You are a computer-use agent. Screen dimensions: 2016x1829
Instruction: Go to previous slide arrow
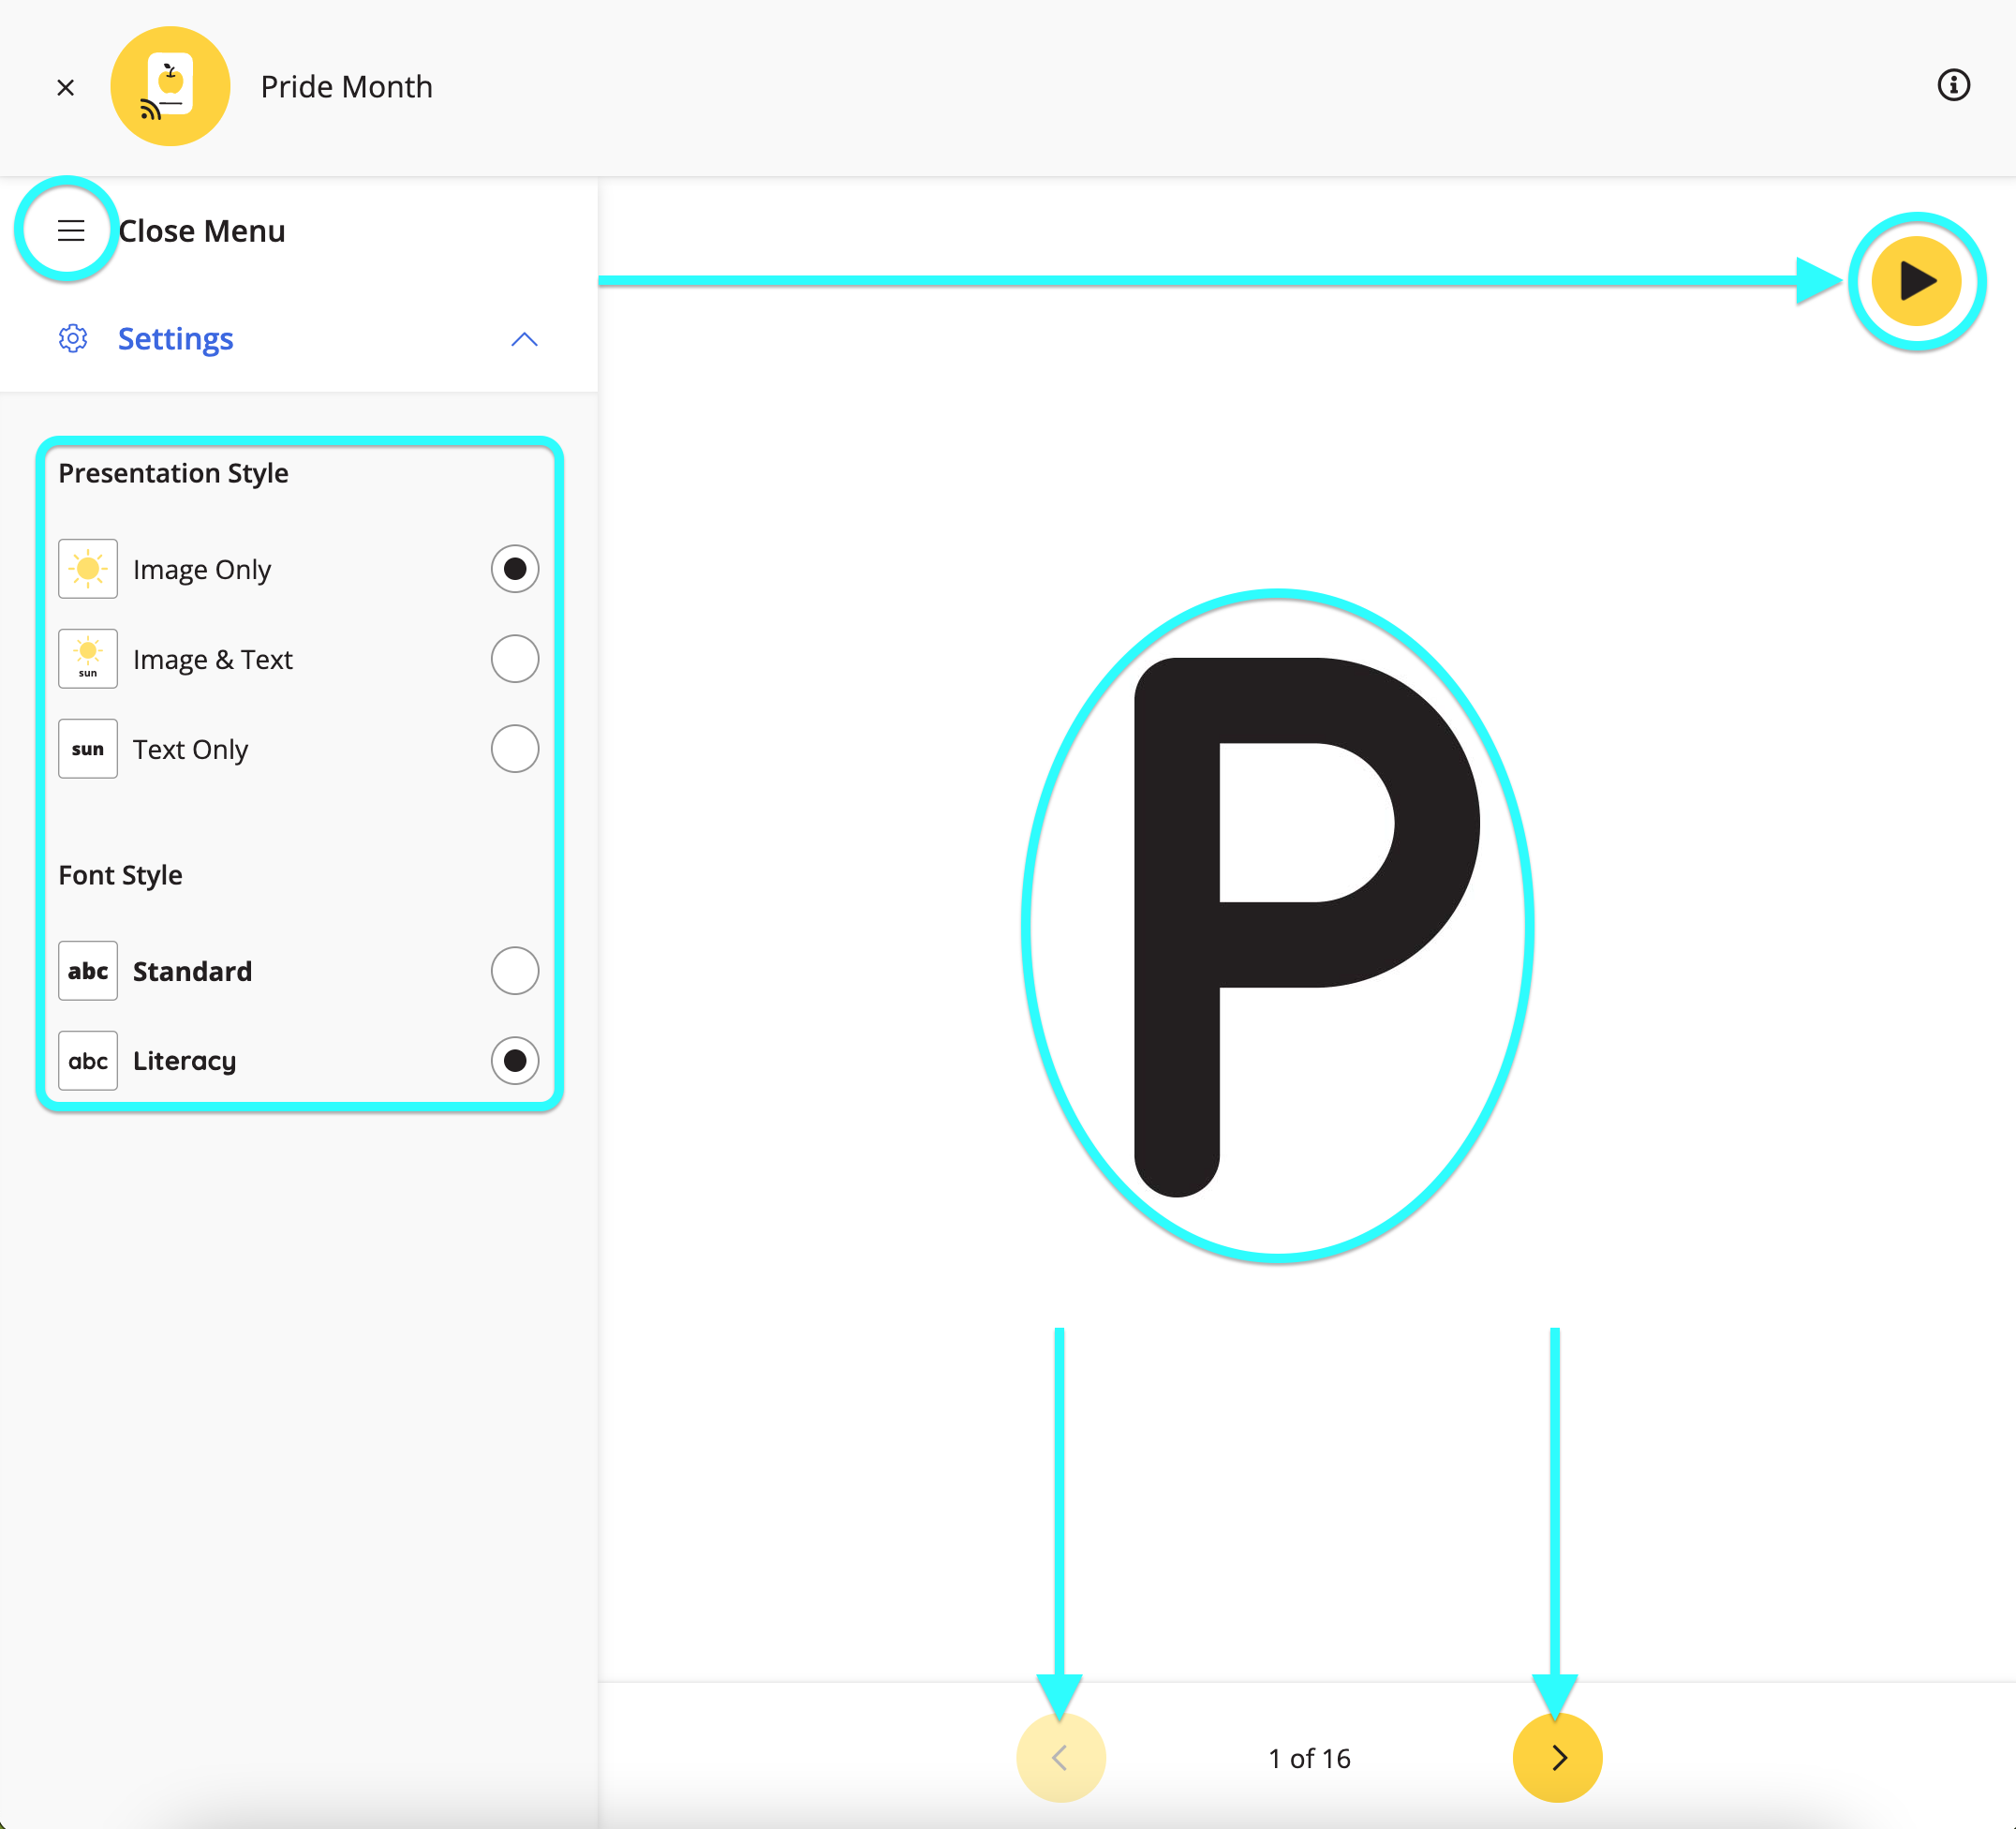tap(1060, 1757)
